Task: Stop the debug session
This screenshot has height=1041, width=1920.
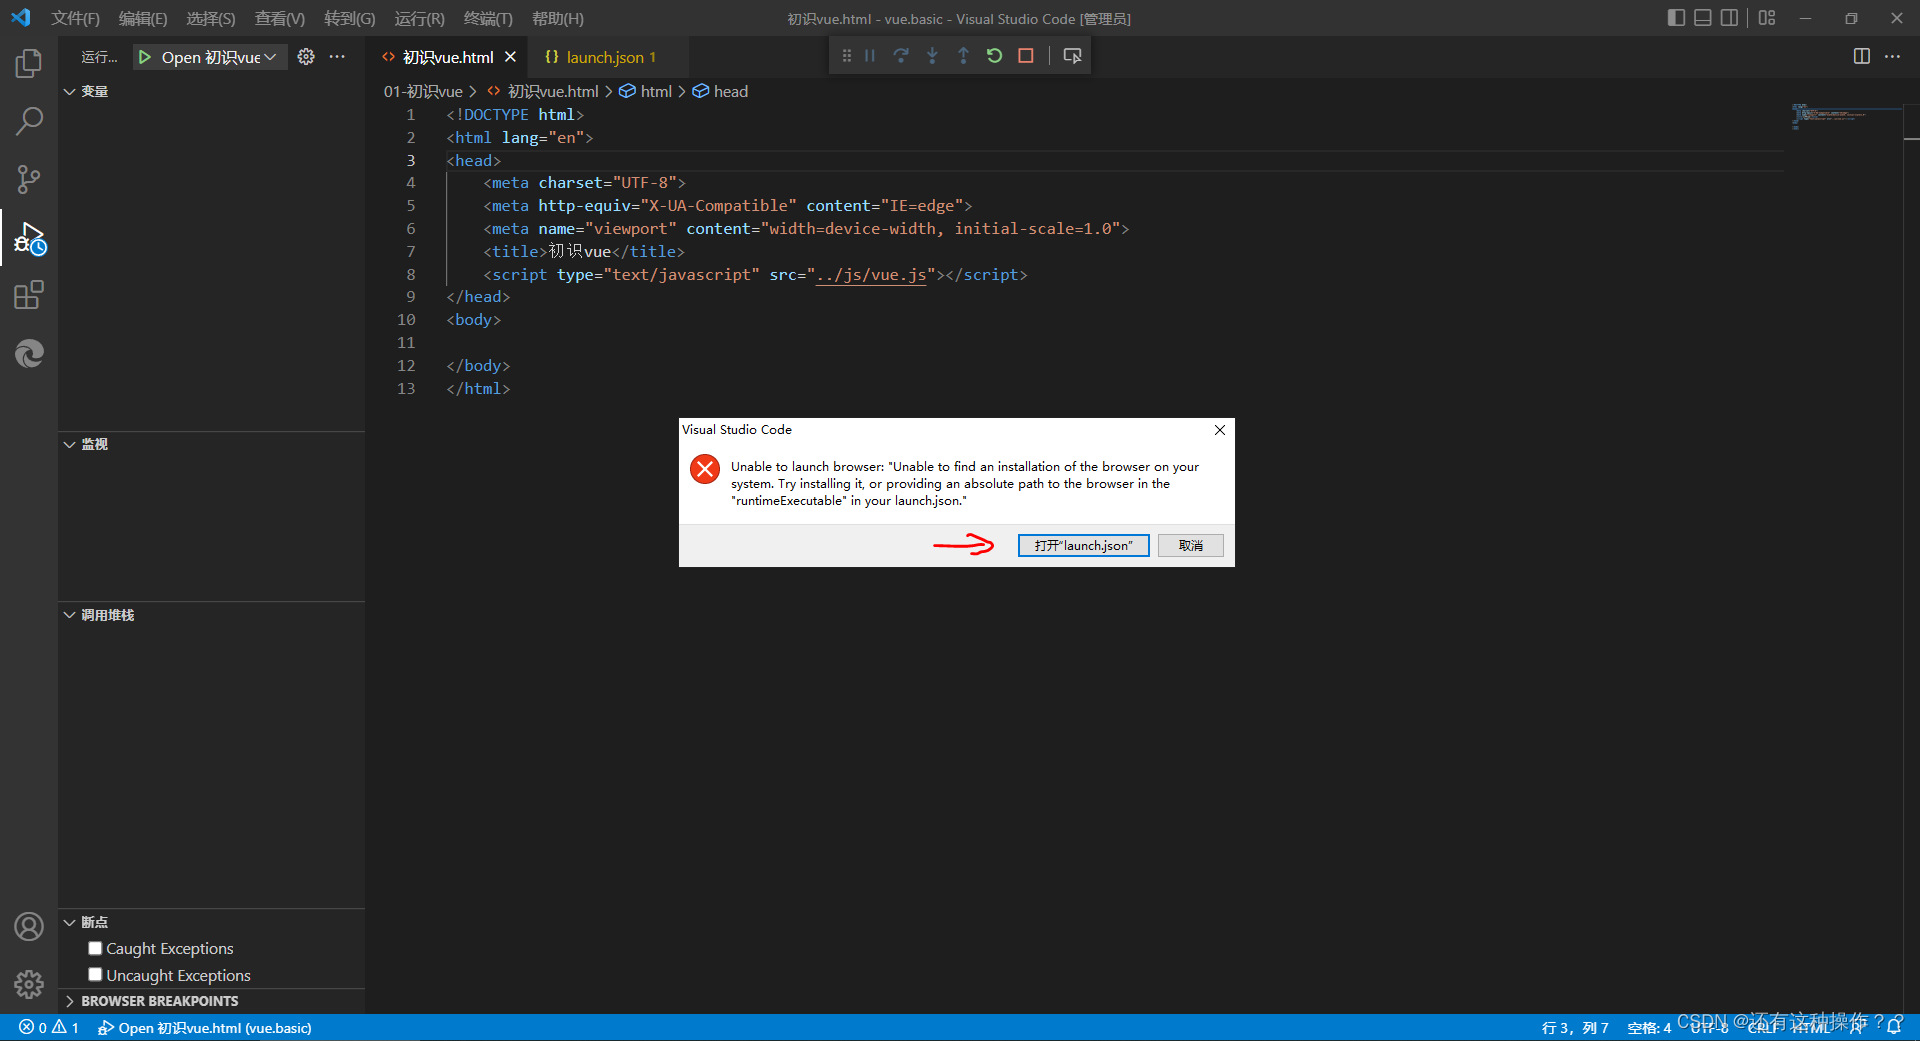Action: pyautogui.click(x=1025, y=56)
